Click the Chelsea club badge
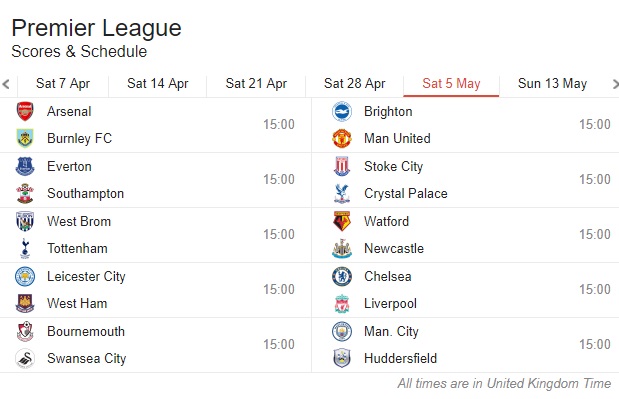 pos(342,276)
